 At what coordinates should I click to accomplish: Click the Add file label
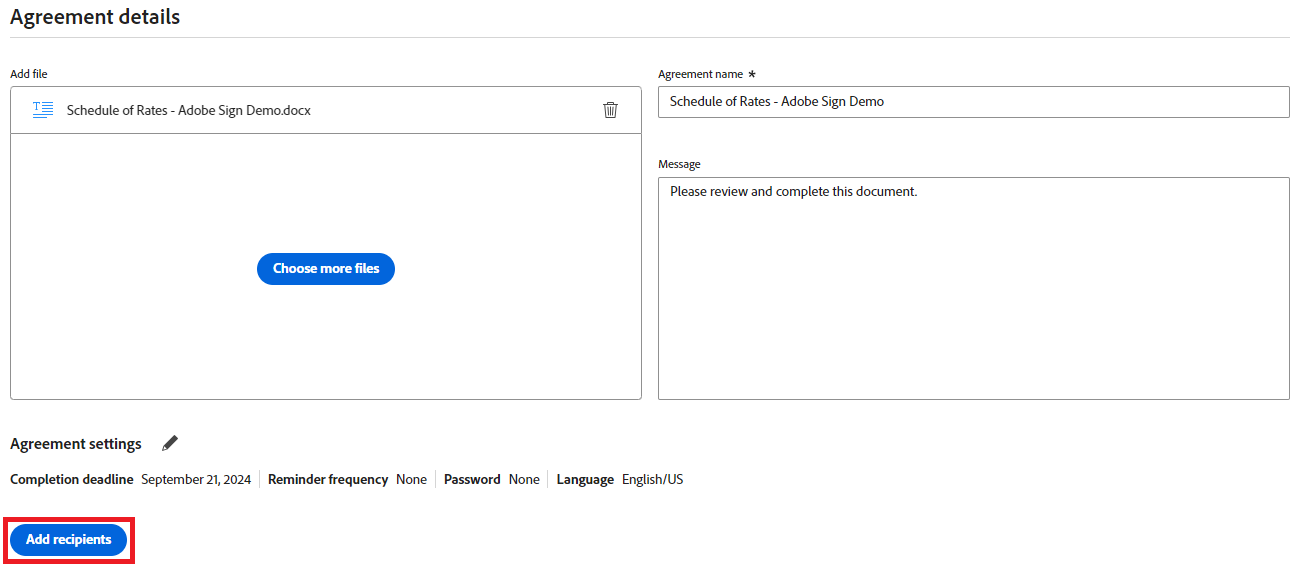[29, 74]
